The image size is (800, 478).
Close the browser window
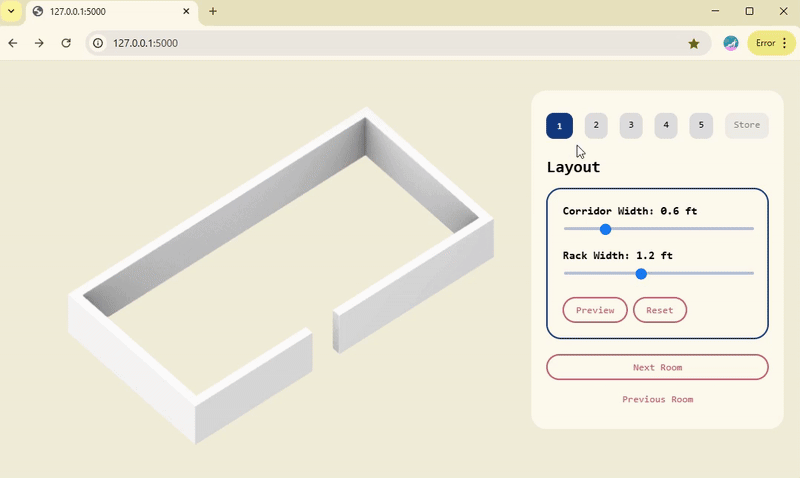784,11
